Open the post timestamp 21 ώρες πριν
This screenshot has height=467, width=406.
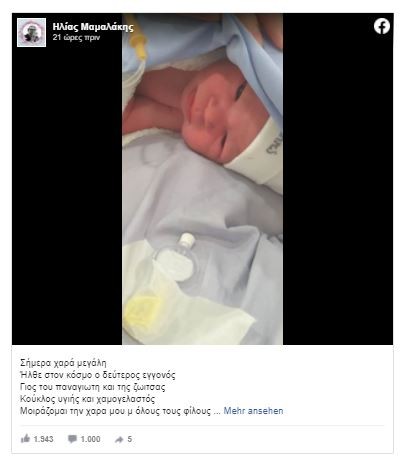pyautogui.click(x=76, y=37)
